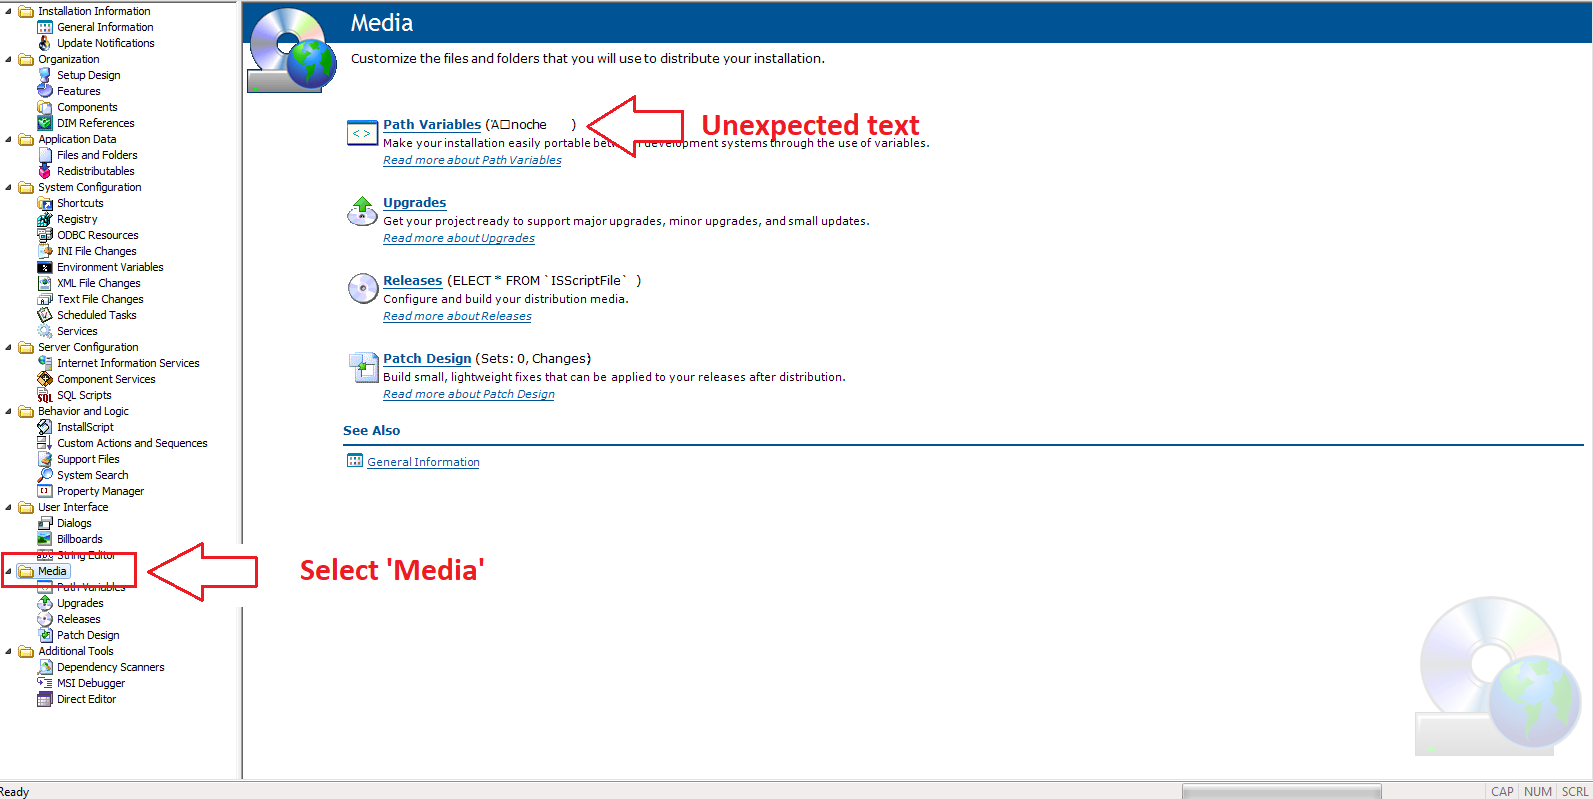This screenshot has height=799, width=1593.
Task: Open the Path Variables link
Action: tap(432, 125)
